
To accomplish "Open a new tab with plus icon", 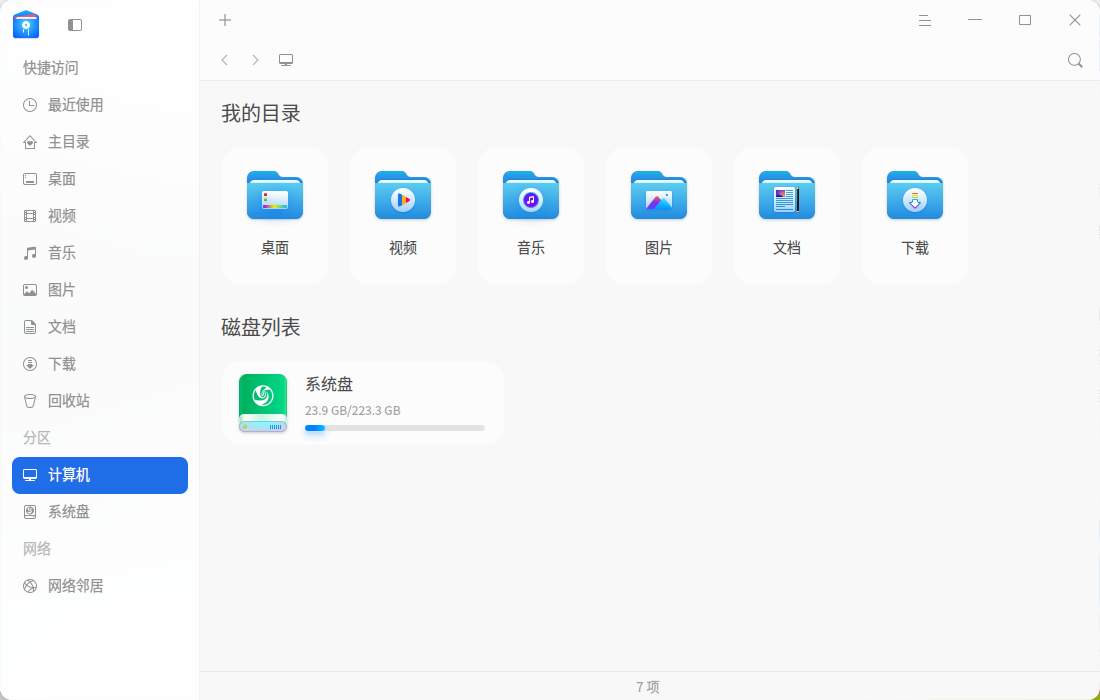I will [225, 20].
